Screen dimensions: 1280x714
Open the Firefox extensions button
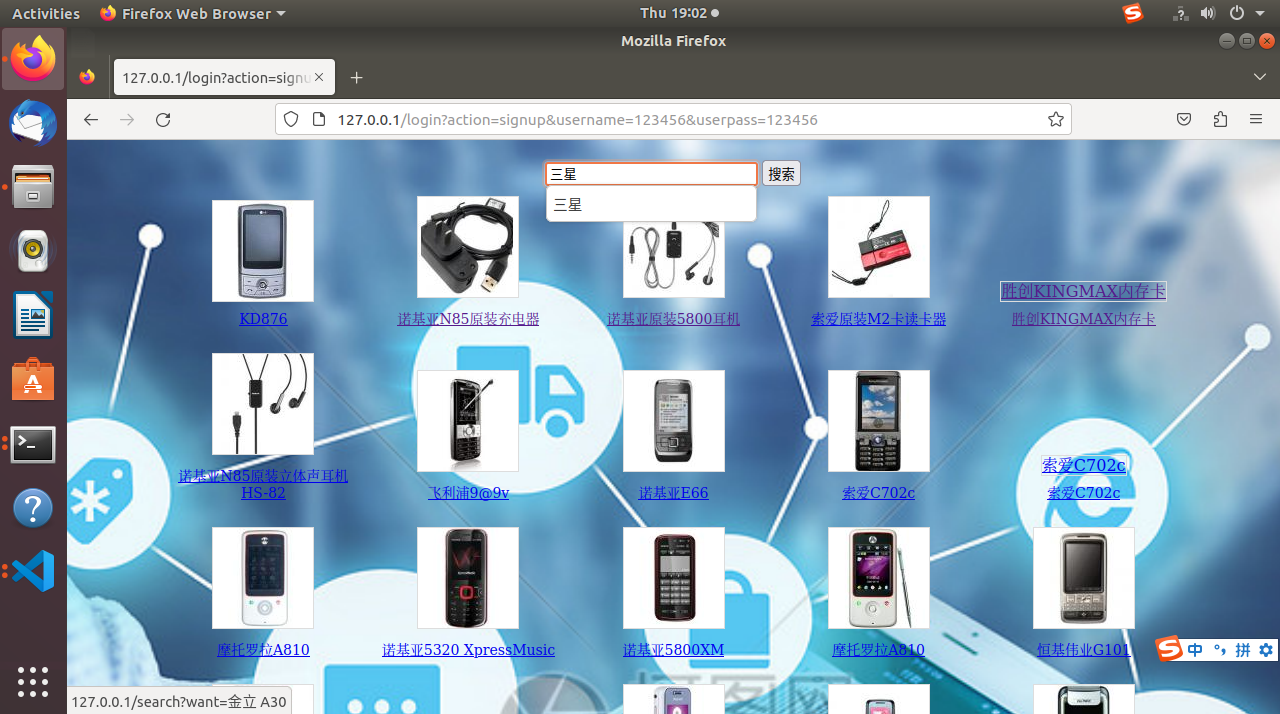tap(1220, 120)
